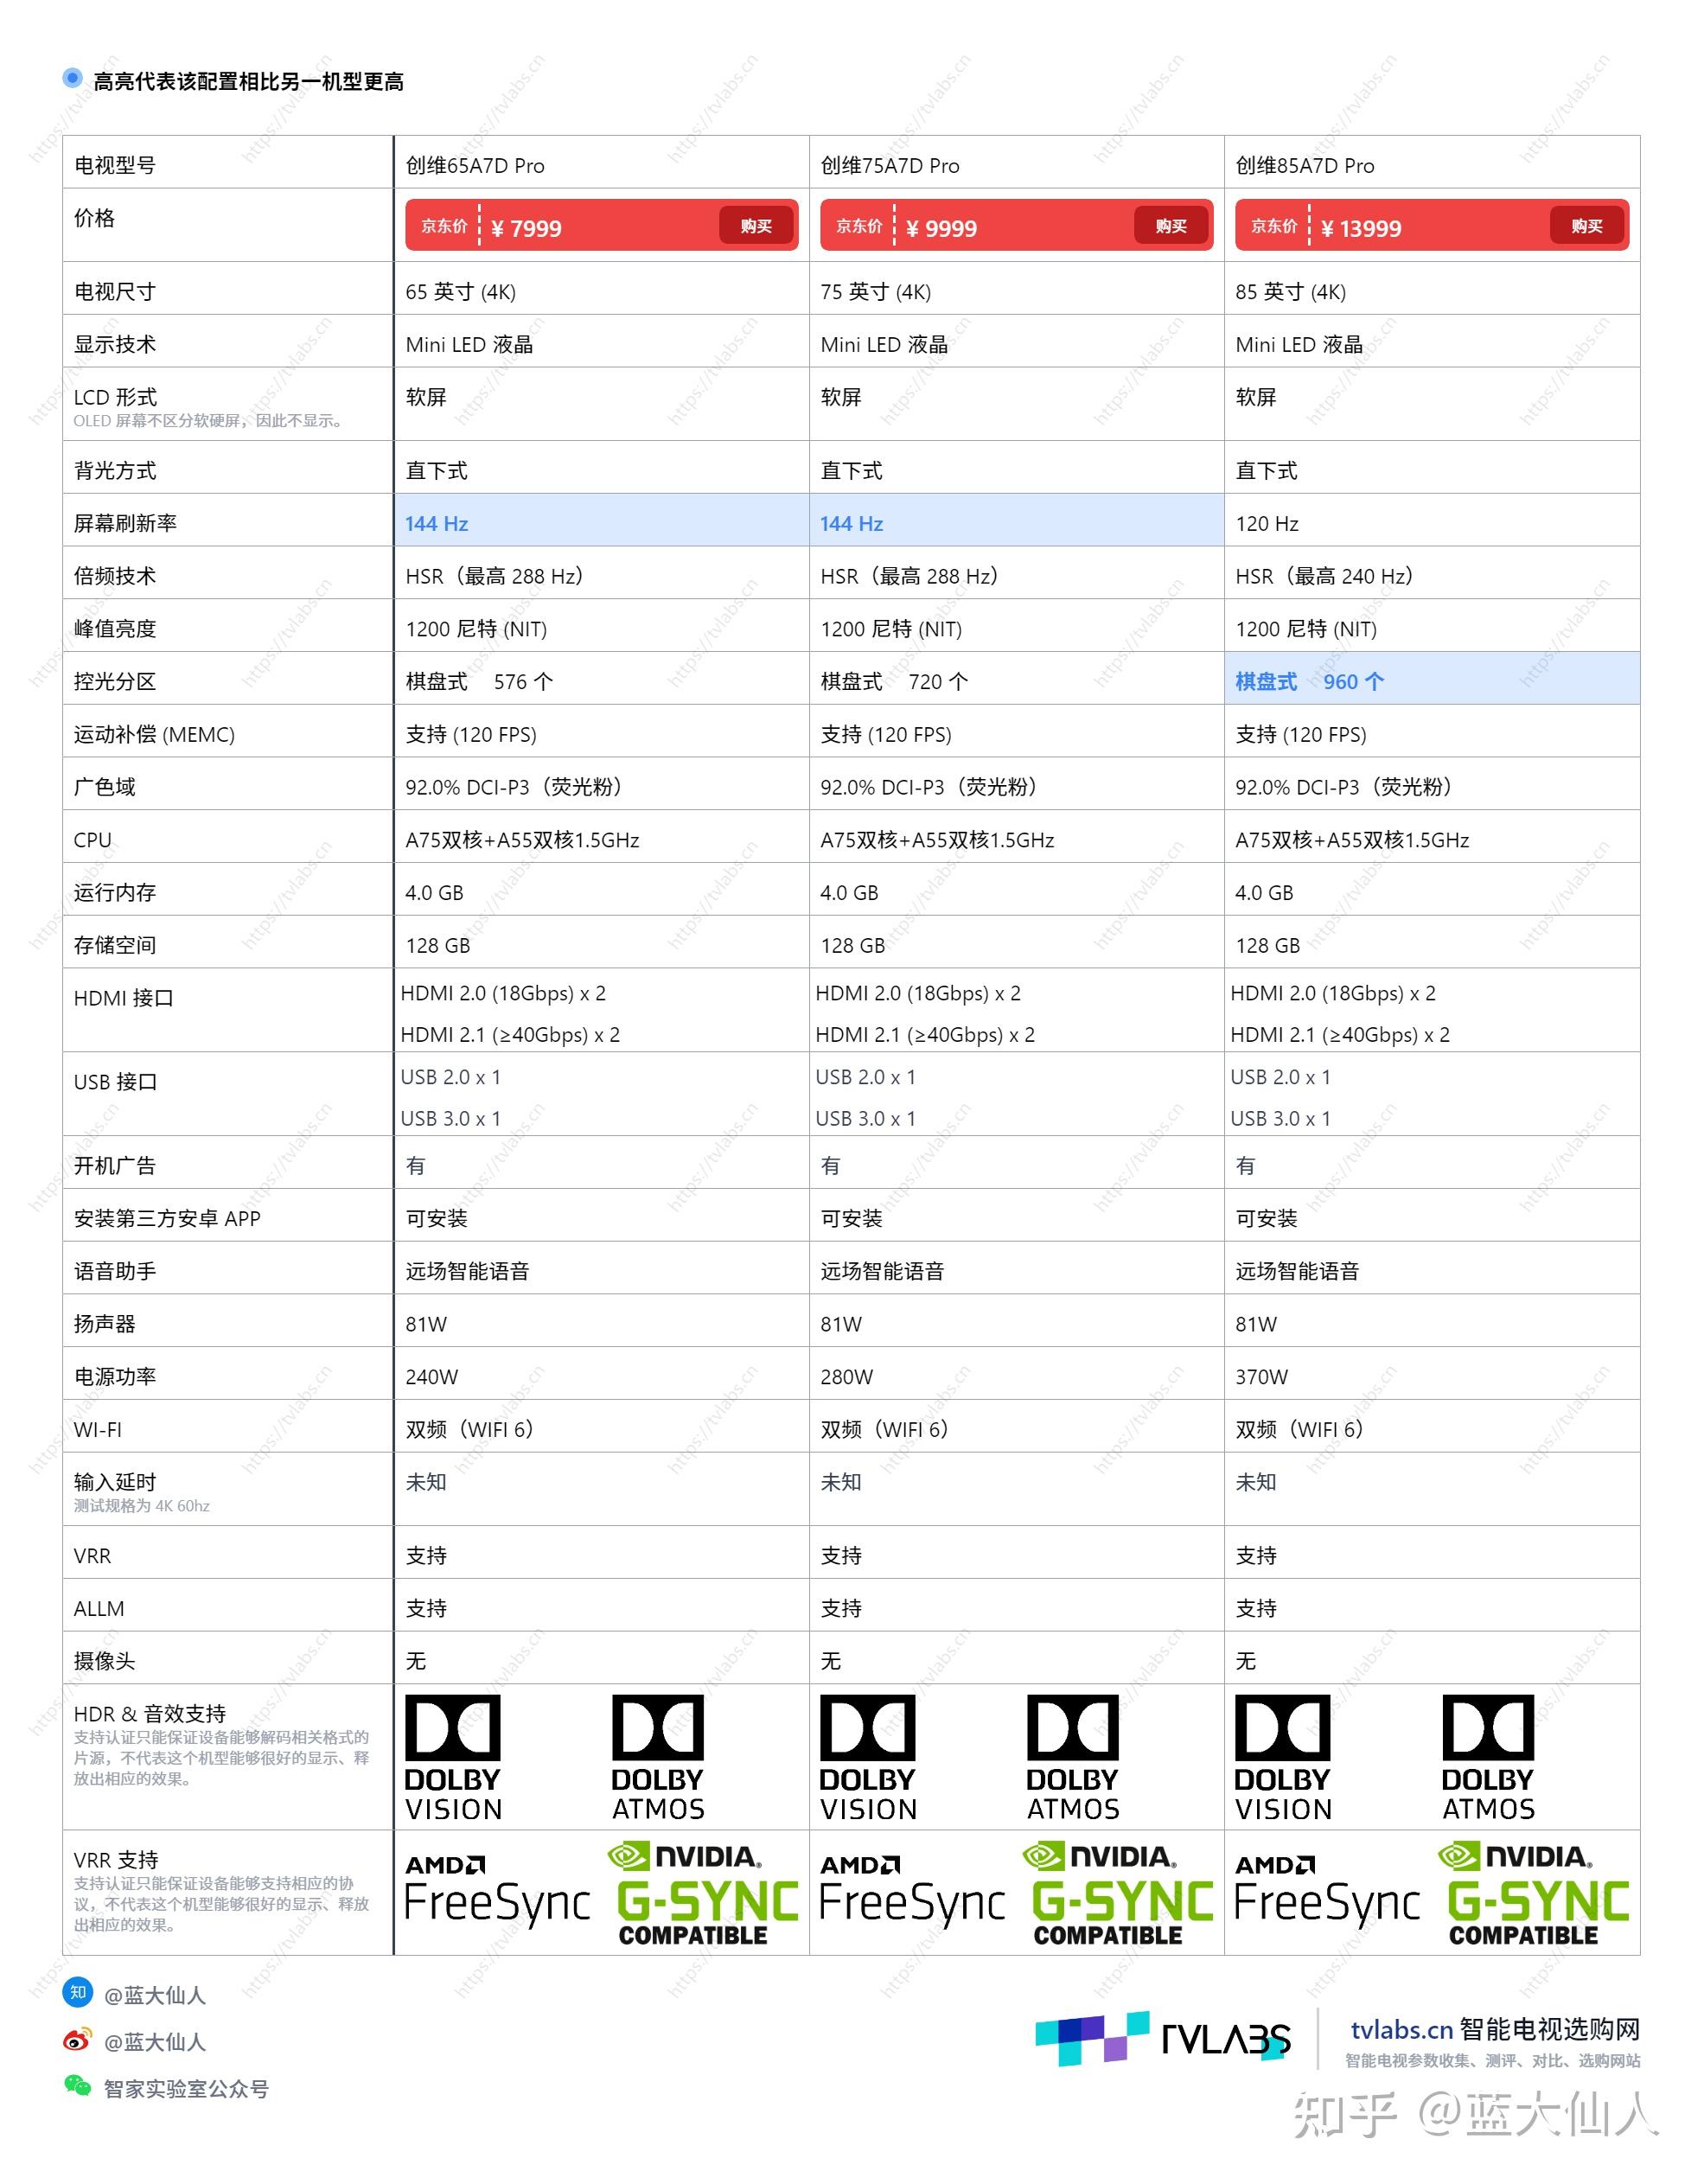The width and height of the screenshot is (1704, 2184).
Task: Click the 85 英寸 (4K) size cell
Action: click(x=1432, y=288)
